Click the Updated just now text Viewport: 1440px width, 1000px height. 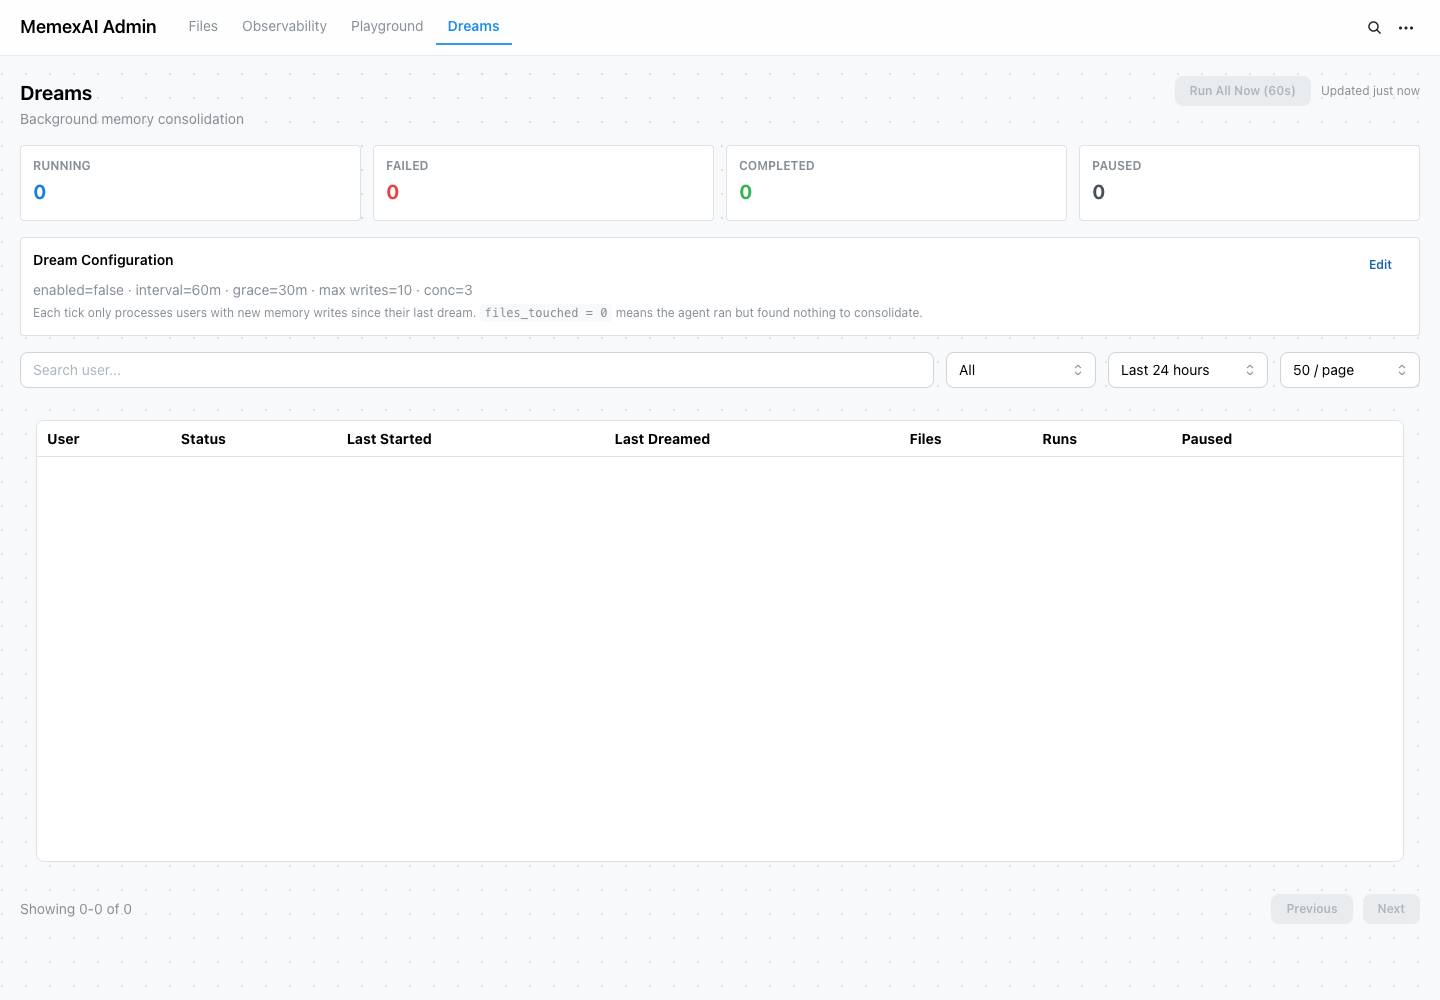pos(1370,91)
